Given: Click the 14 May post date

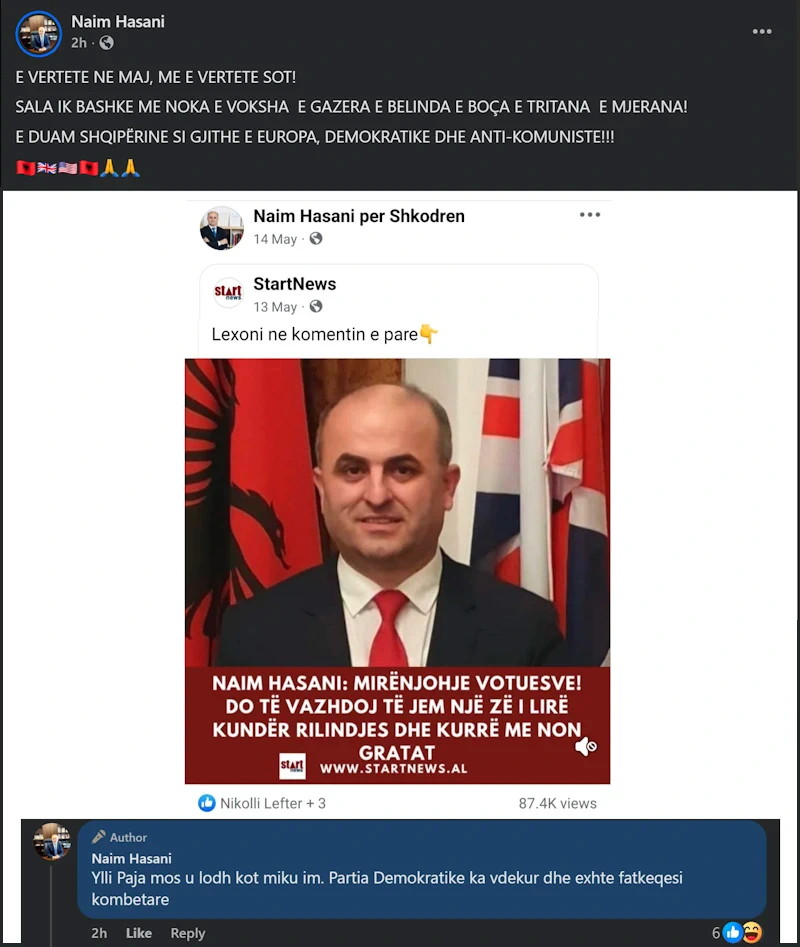Looking at the screenshot, I should tap(275, 239).
